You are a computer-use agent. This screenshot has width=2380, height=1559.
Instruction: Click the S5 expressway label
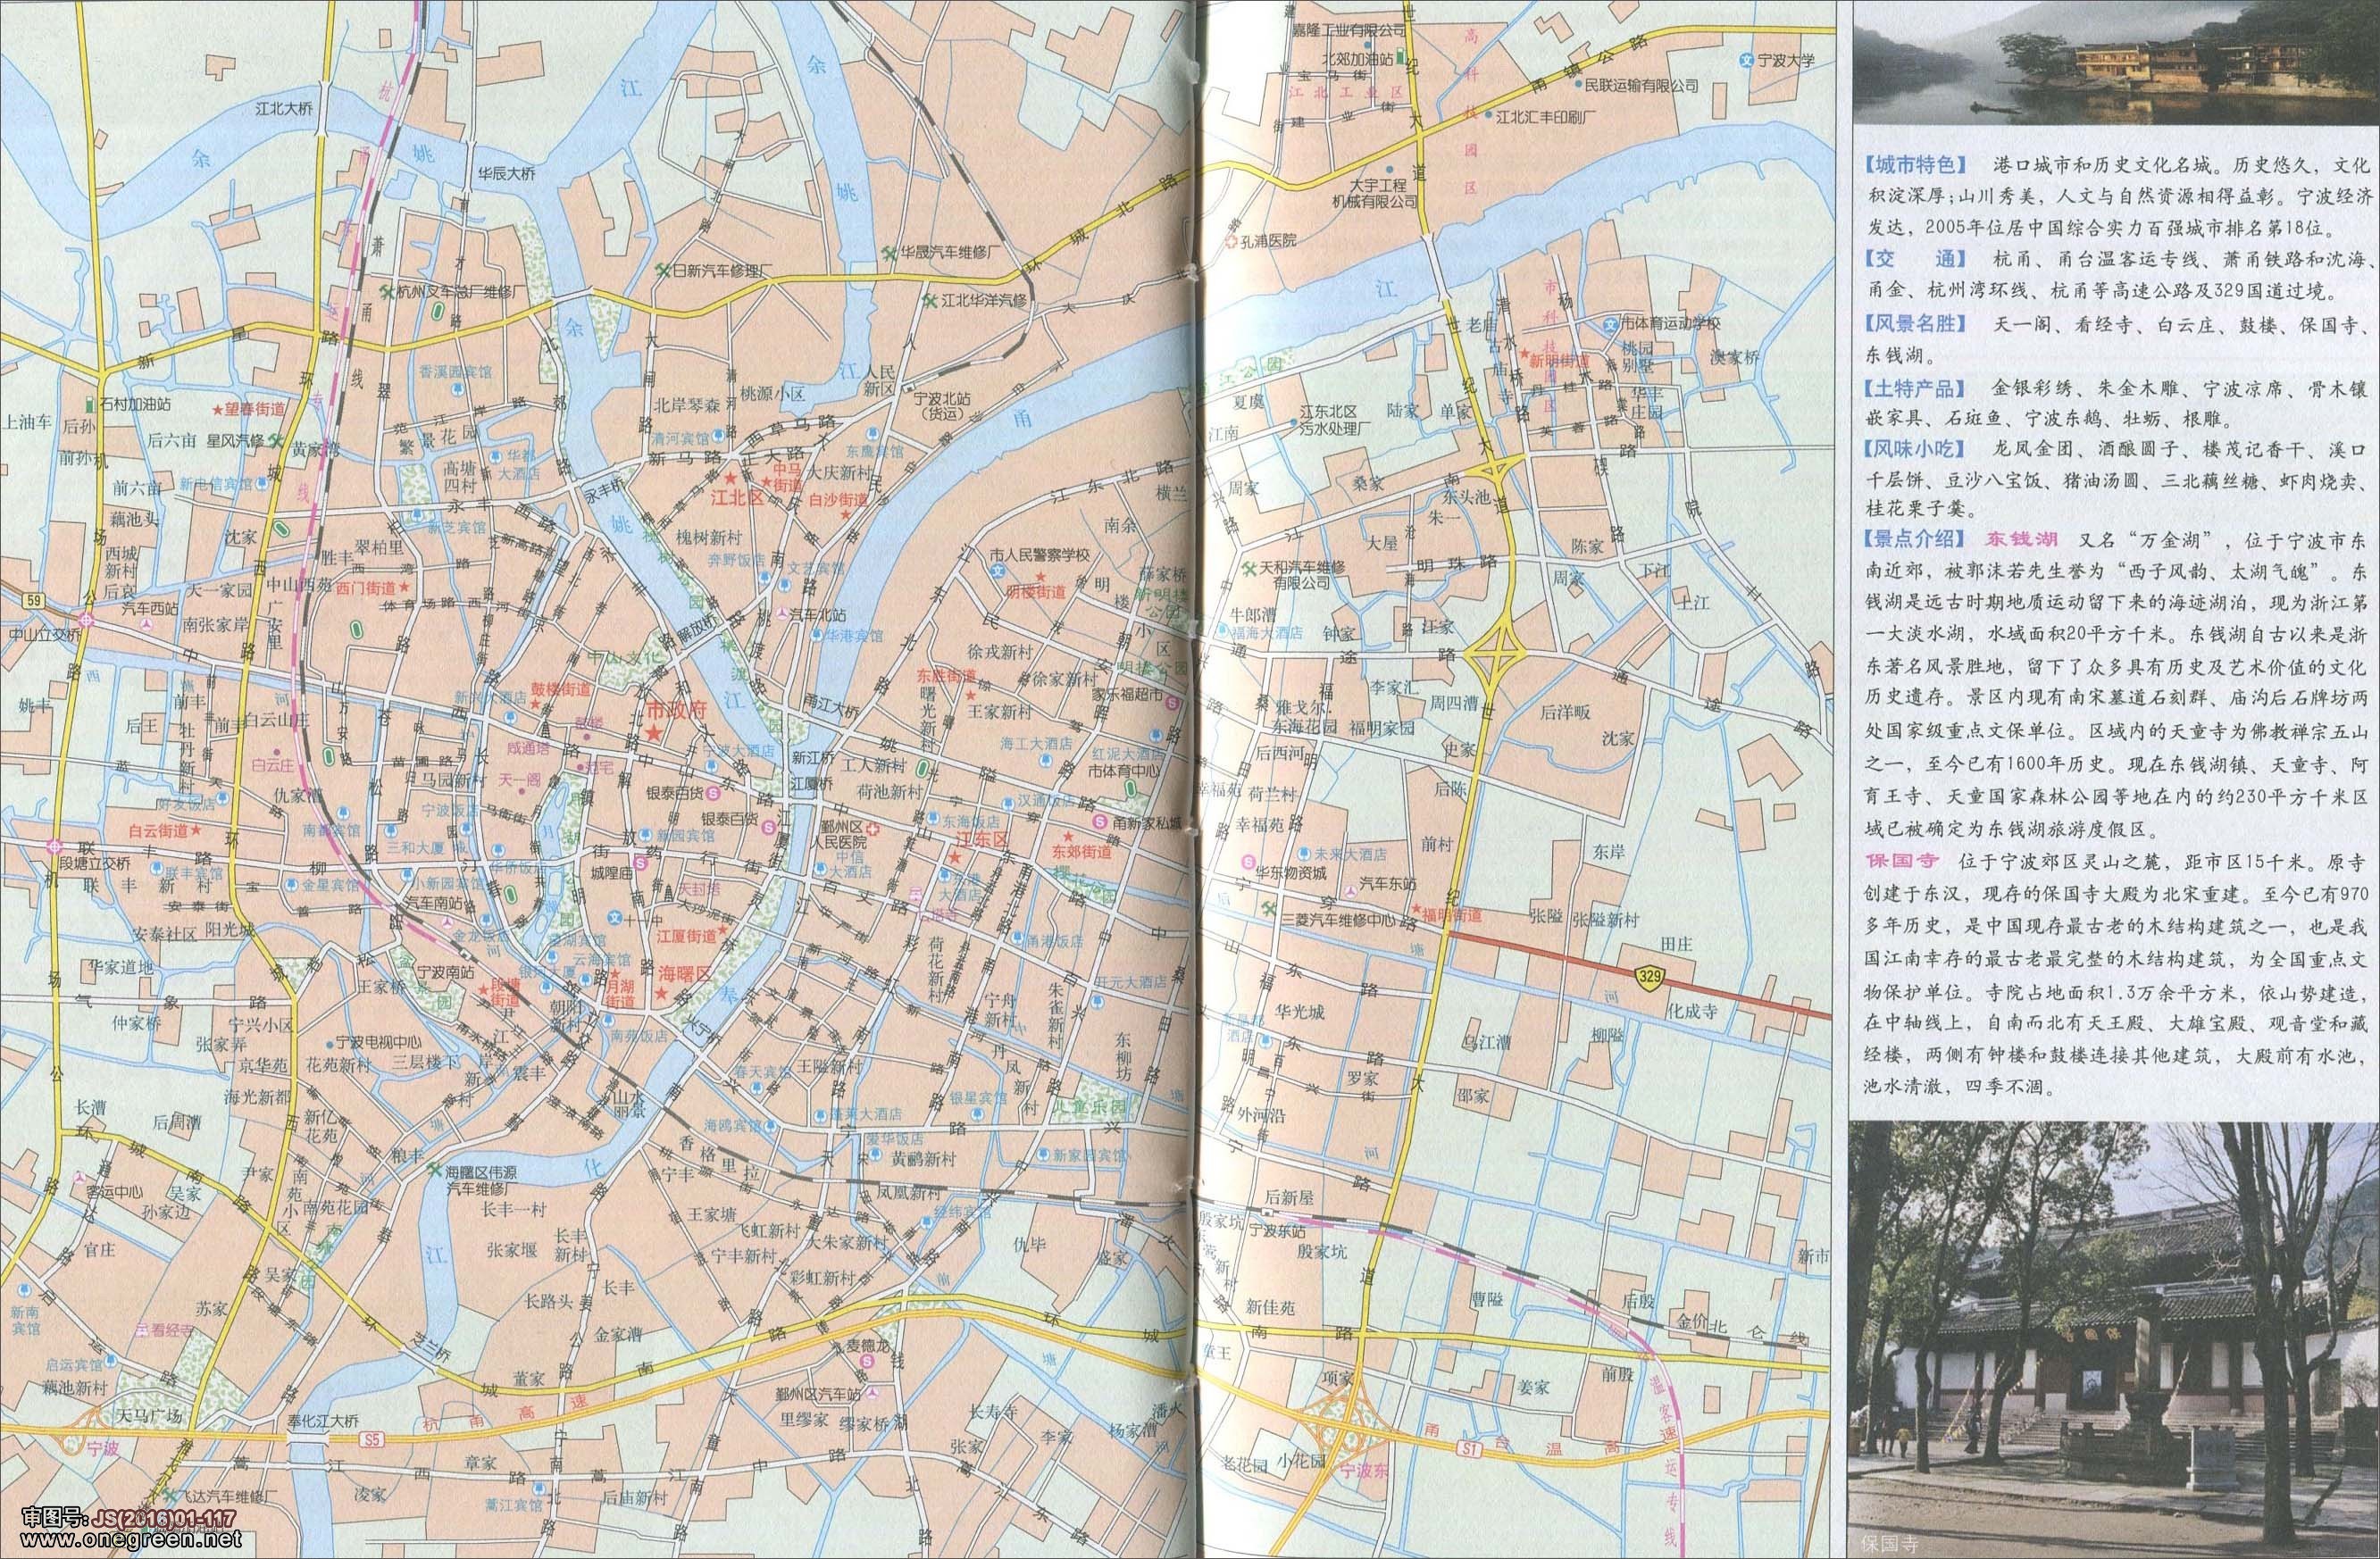point(373,1441)
